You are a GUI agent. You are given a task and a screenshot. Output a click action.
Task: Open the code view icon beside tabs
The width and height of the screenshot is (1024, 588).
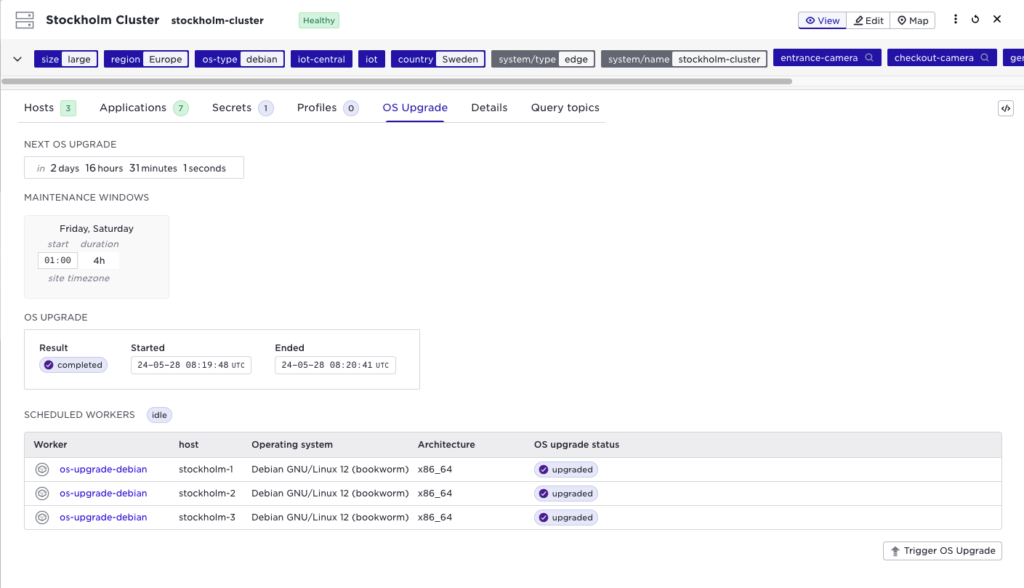pyautogui.click(x=1005, y=108)
